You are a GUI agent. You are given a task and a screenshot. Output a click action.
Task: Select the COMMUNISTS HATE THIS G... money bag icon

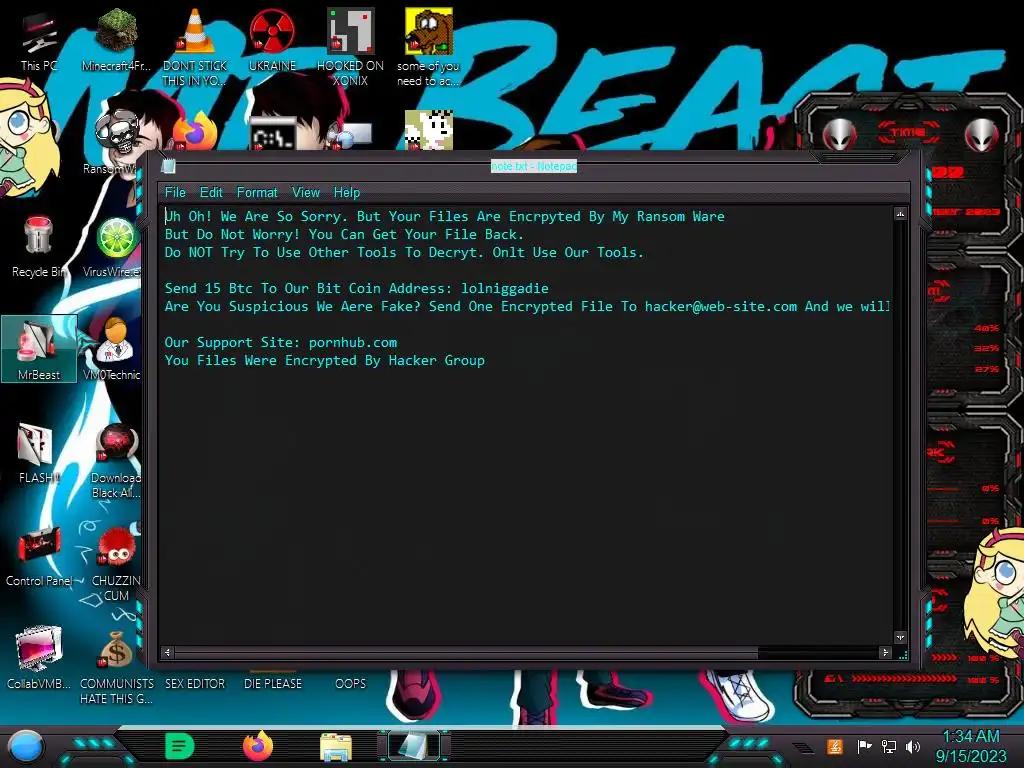(x=116, y=666)
